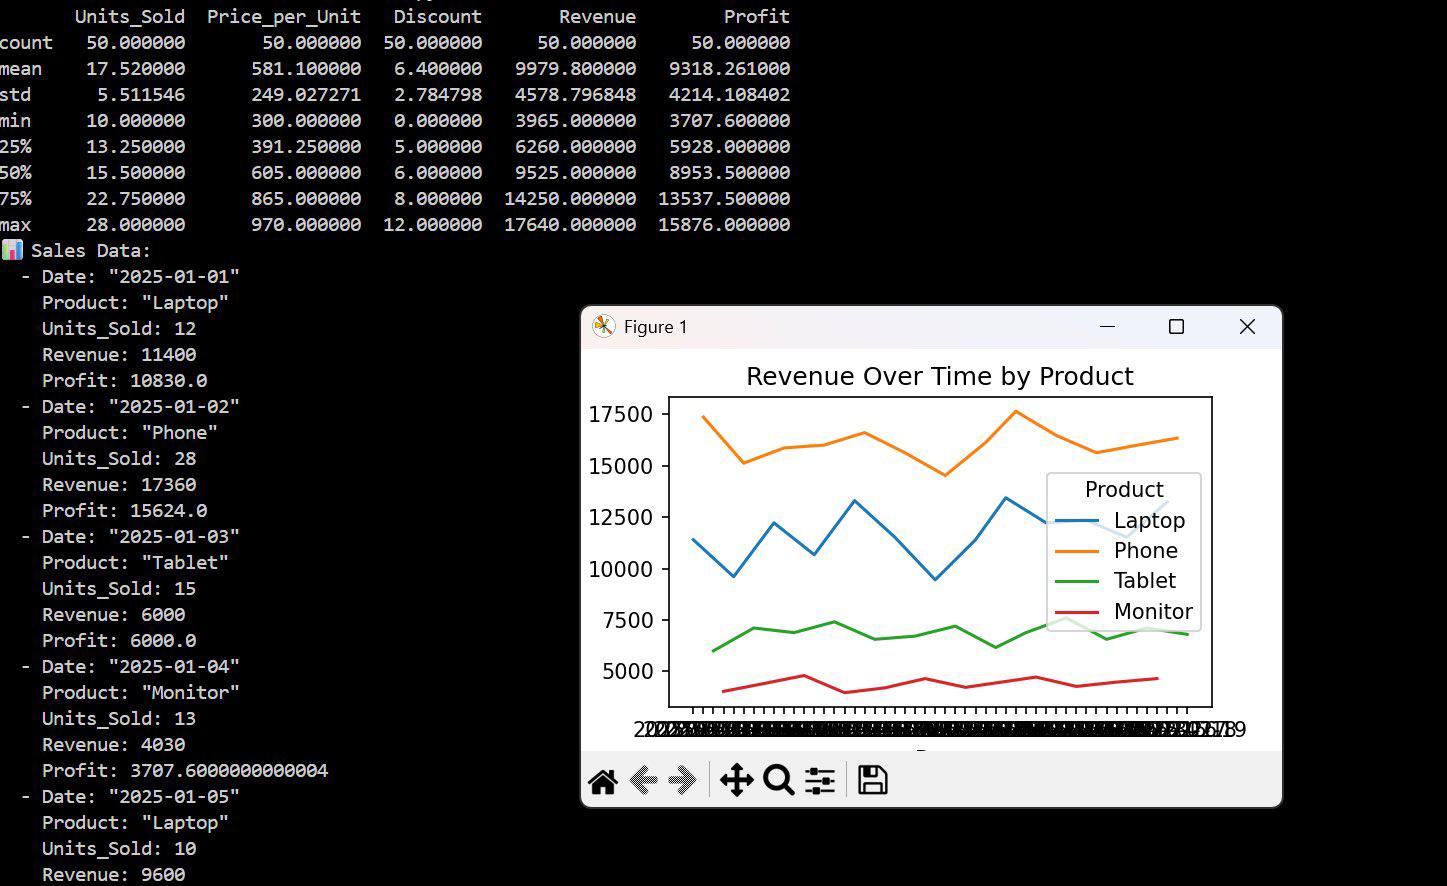Click the Figure 1 title bar text
Image resolution: width=1447 pixels, height=886 pixels.
click(x=655, y=327)
